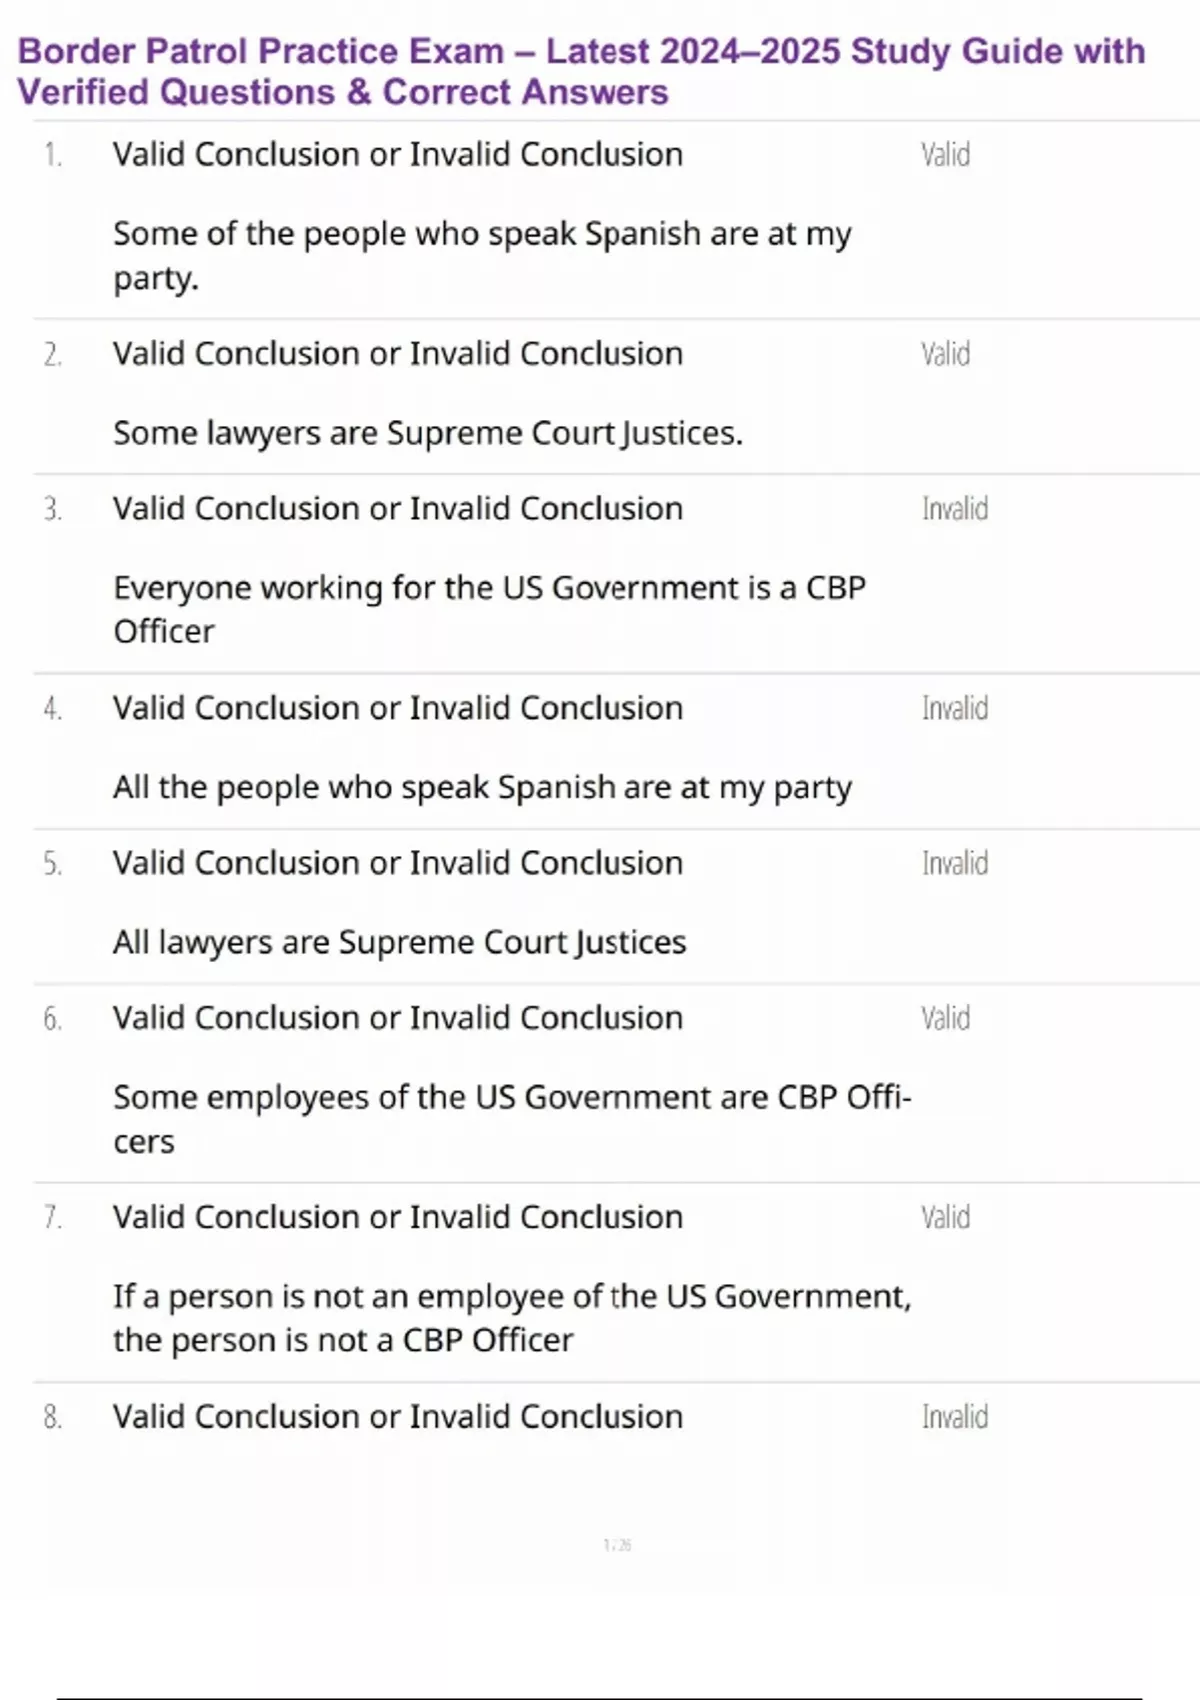The image size is (1200, 1700).
Task: Select the "Valid" answer for question 6
Action: pos(945,1018)
